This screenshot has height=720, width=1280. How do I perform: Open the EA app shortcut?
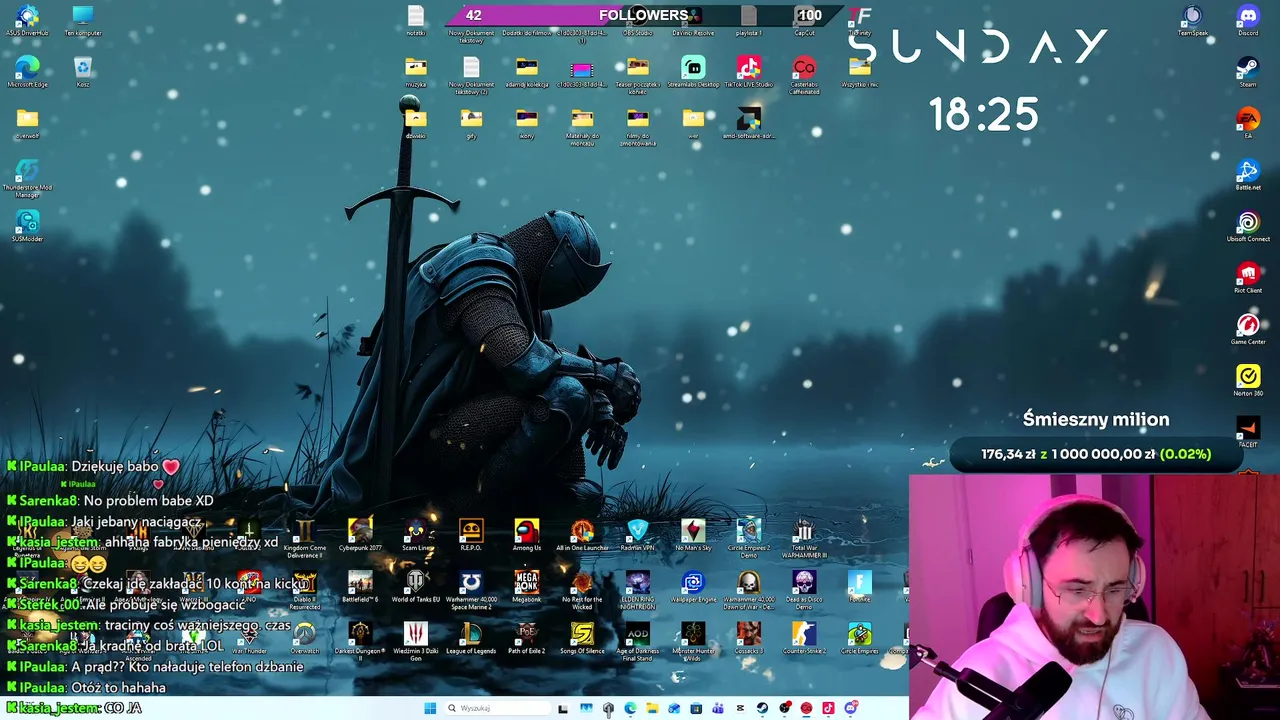point(1248,124)
